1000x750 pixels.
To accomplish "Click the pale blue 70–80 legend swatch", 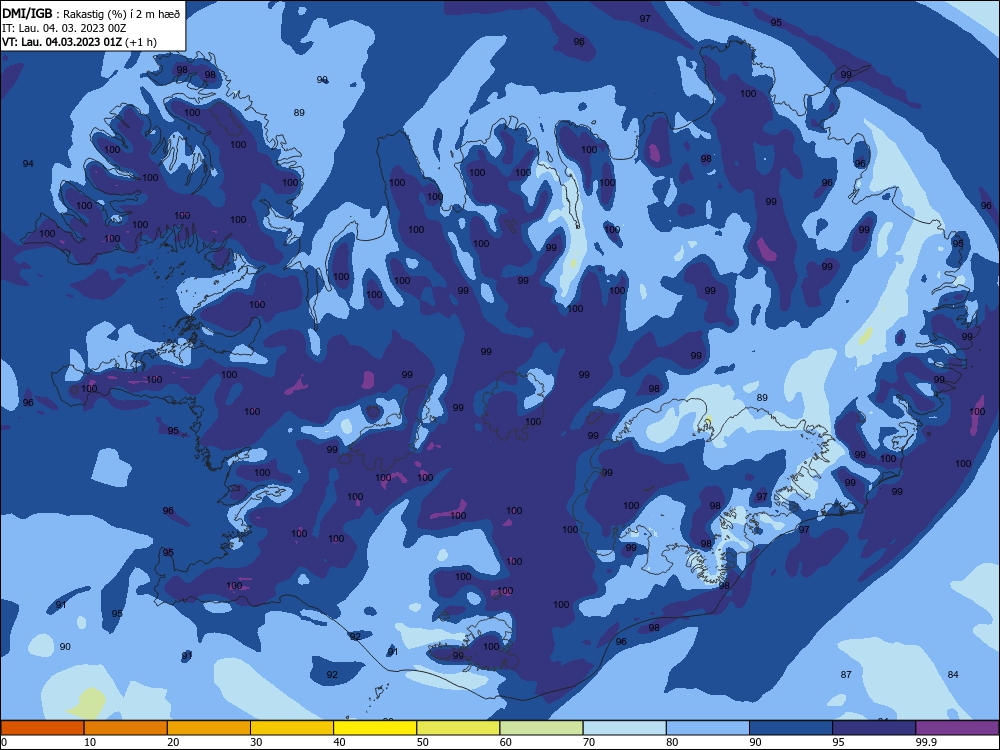I will point(624,728).
